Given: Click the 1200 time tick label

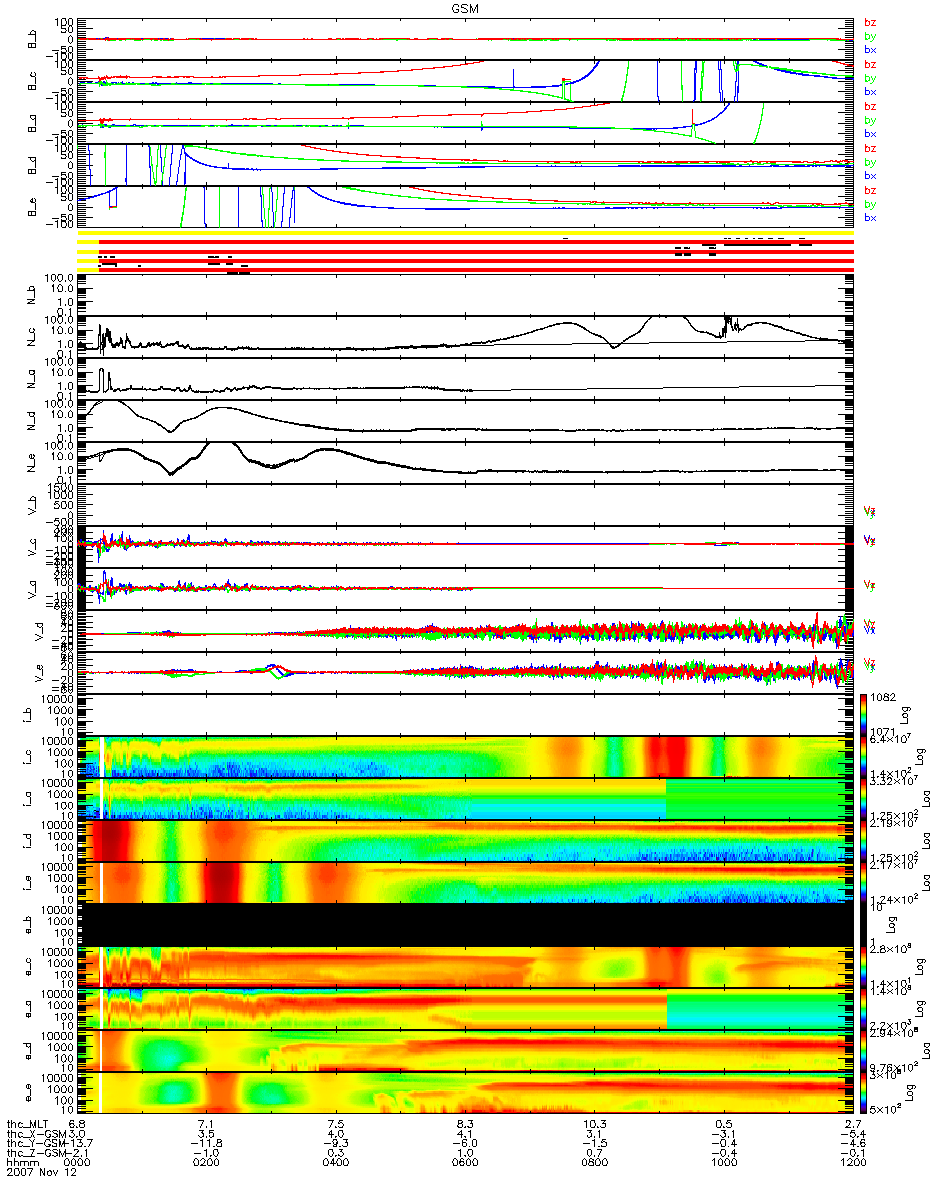Looking at the screenshot, I should pyautogui.click(x=853, y=1164).
